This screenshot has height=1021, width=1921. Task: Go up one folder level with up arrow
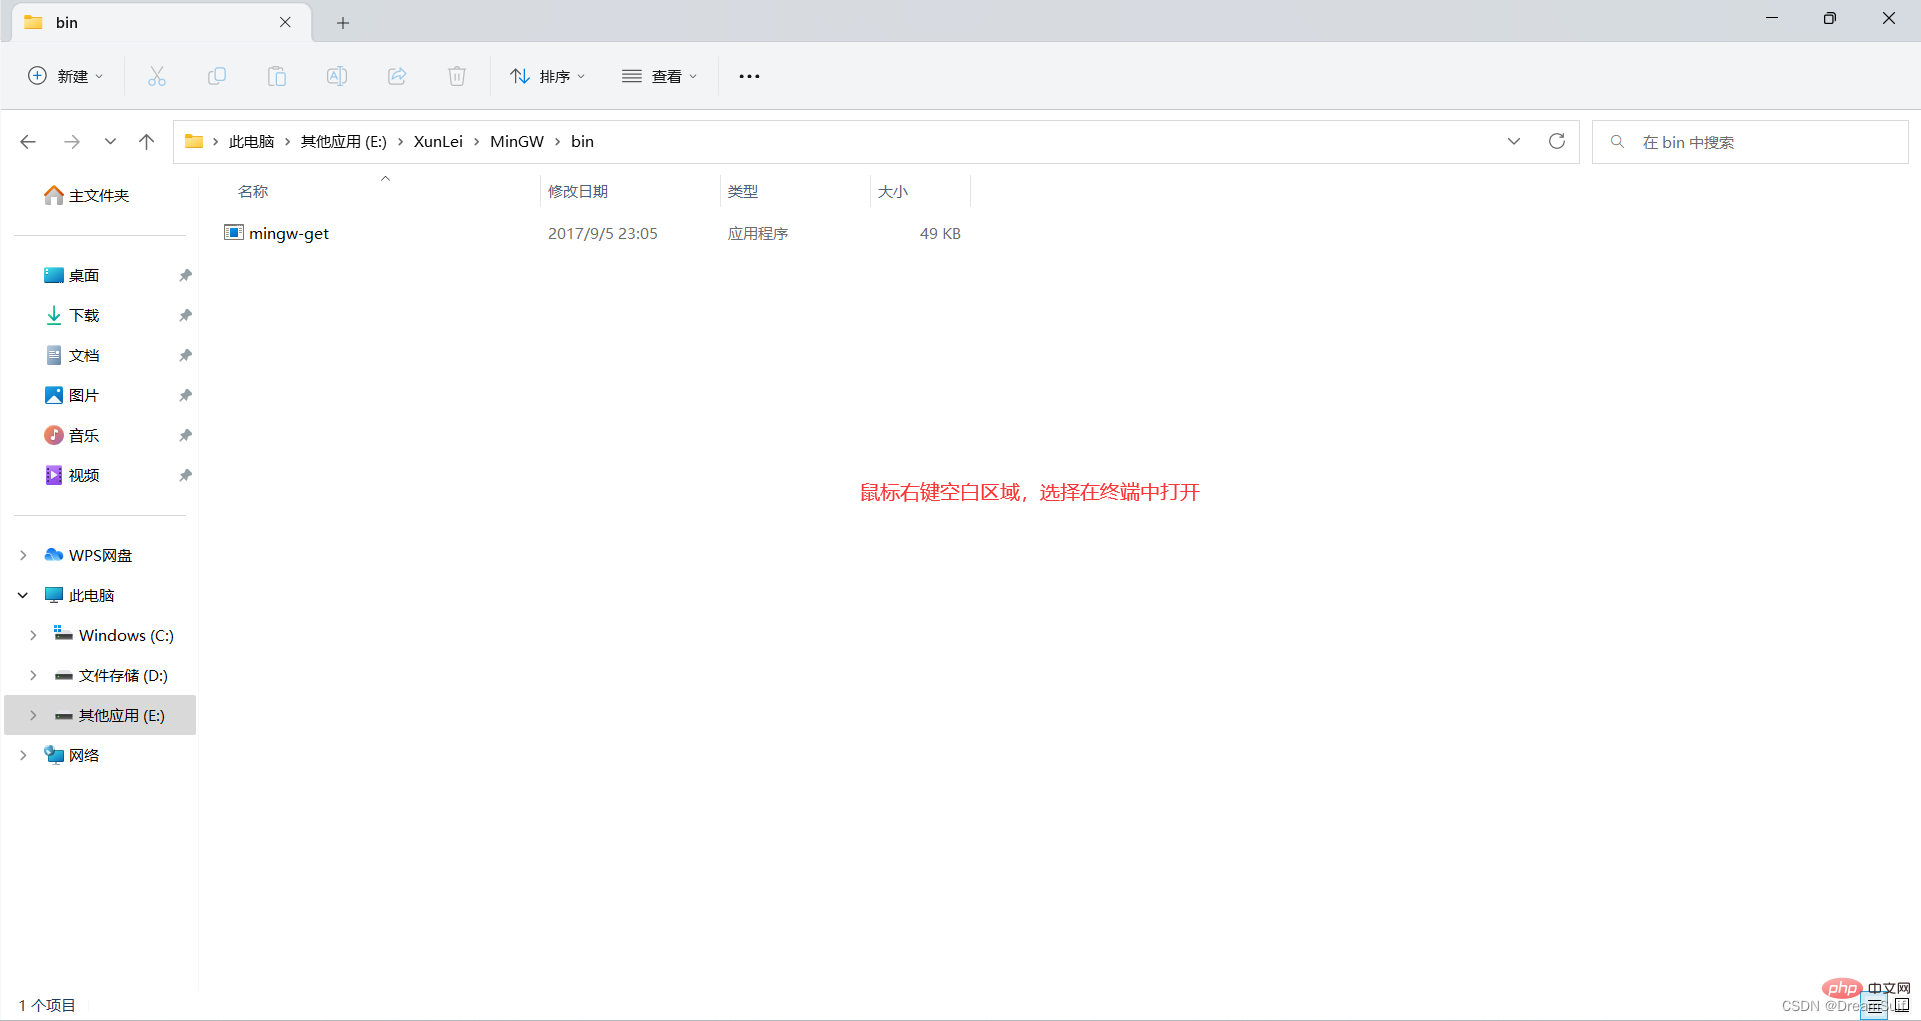pos(146,141)
